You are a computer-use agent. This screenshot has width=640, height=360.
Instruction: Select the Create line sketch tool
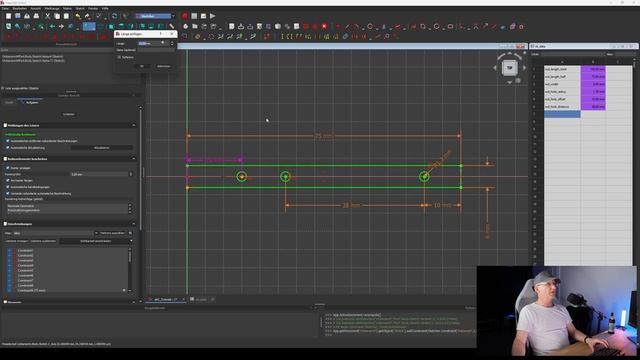coord(347,27)
